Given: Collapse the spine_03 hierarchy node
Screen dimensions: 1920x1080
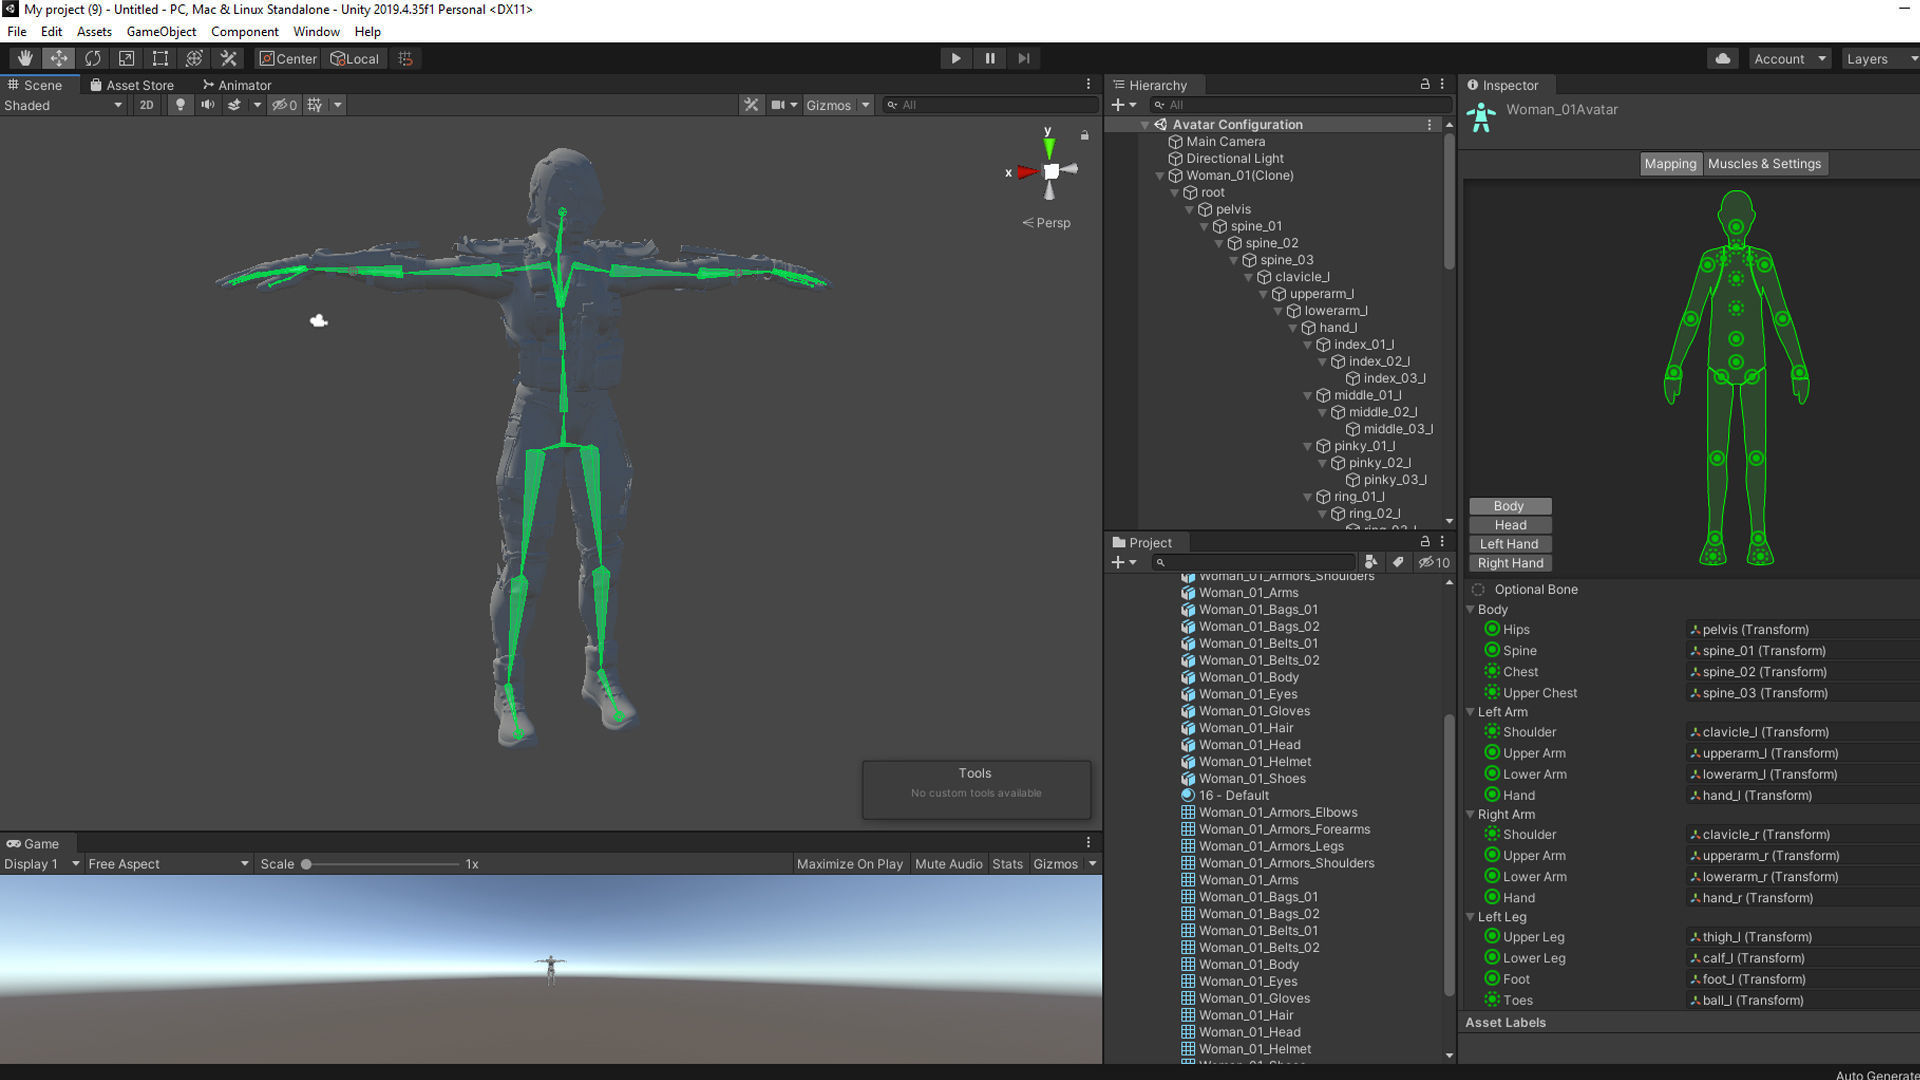Looking at the screenshot, I should pos(1234,260).
